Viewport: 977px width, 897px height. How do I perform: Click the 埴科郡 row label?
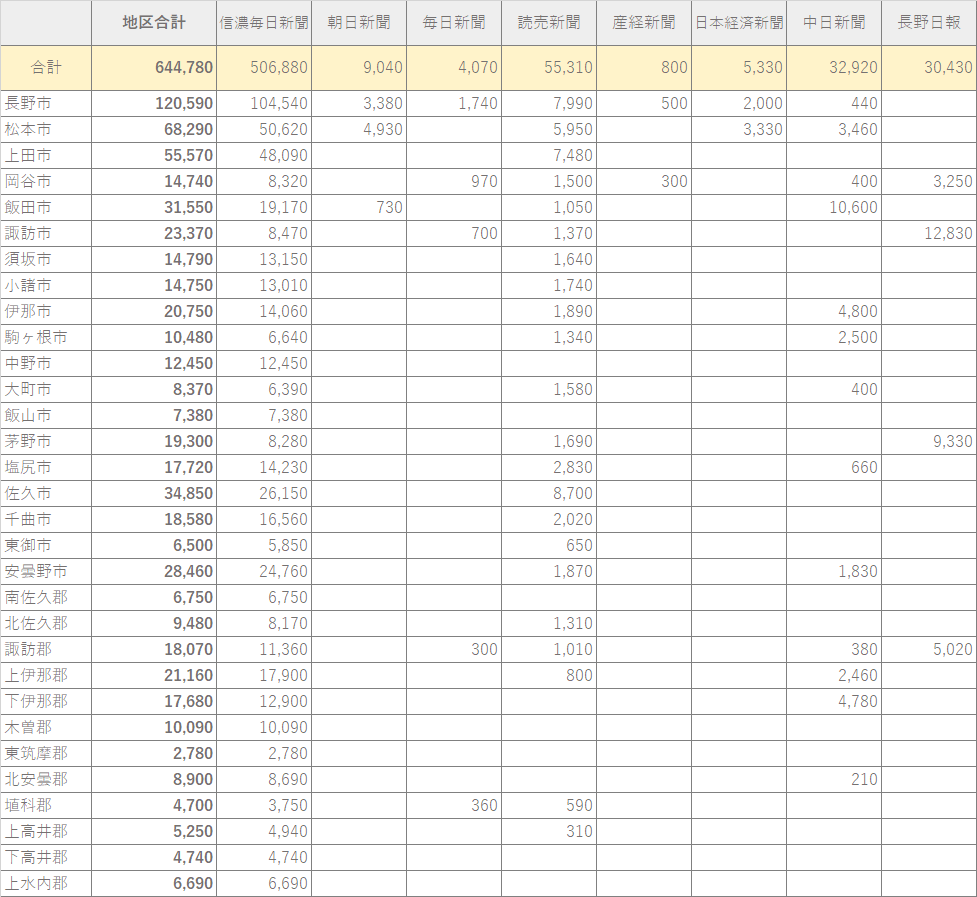pyautogui.click(x=46, y=805)
